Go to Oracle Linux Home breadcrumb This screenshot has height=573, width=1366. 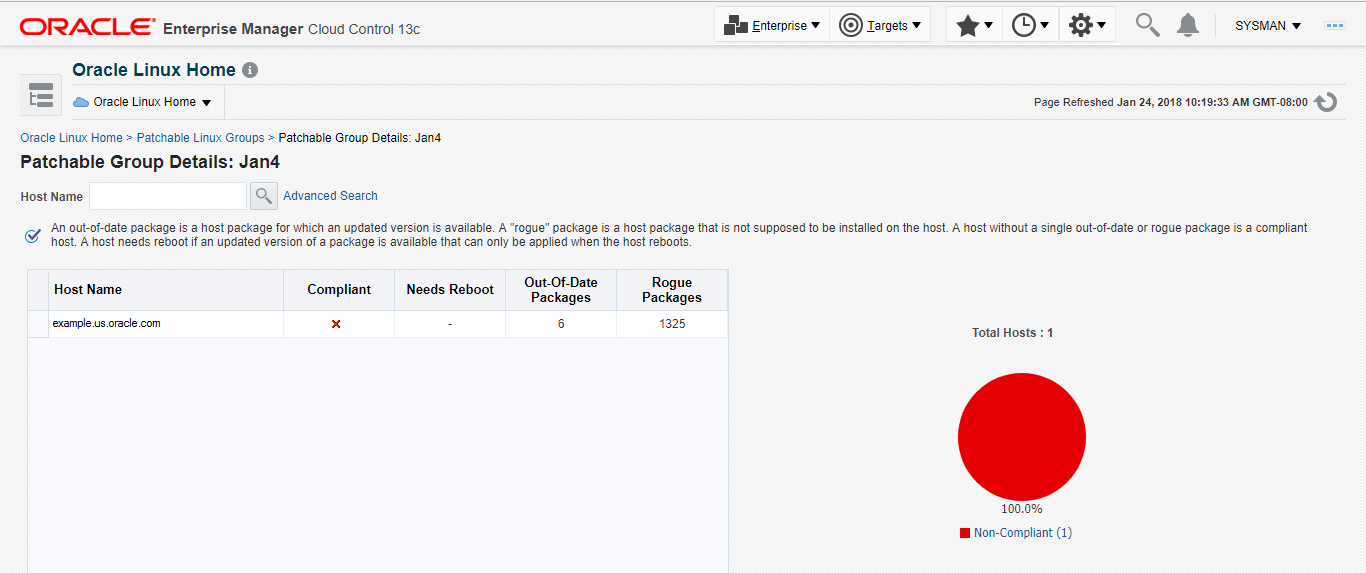pos(71,138)
